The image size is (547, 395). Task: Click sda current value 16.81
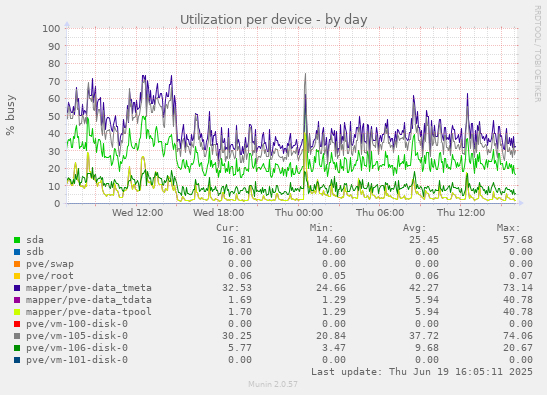[237, 240]
